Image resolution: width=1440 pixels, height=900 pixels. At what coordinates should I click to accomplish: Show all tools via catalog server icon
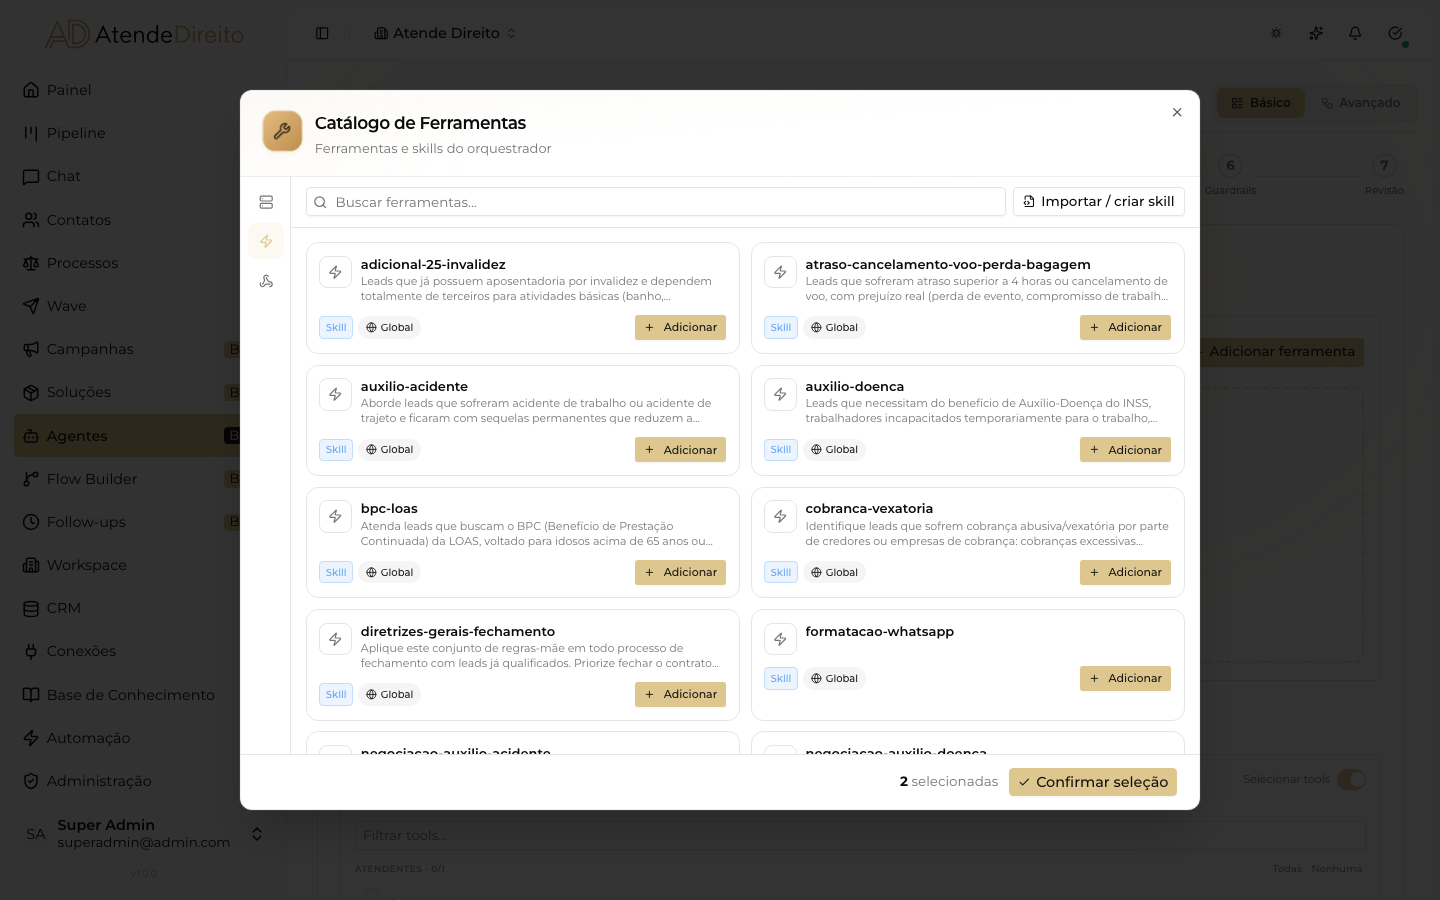[x=266, y=202]
